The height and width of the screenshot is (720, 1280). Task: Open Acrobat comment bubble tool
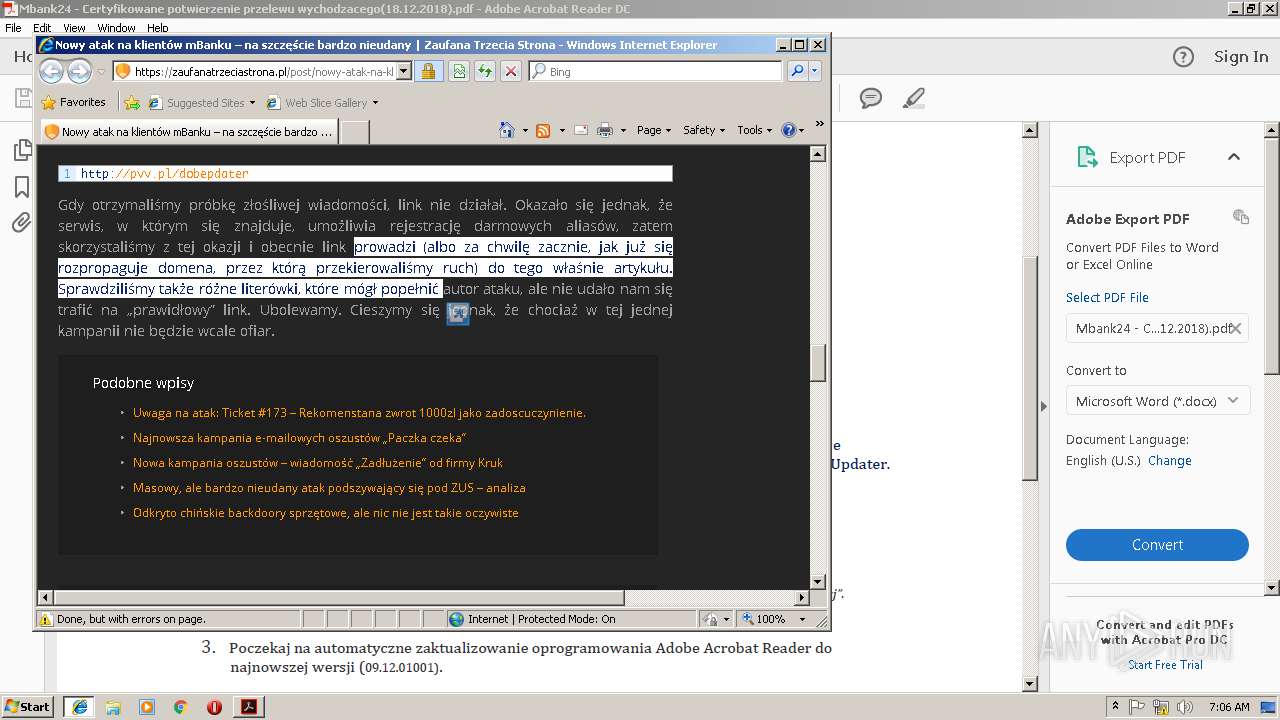[871, 98]
